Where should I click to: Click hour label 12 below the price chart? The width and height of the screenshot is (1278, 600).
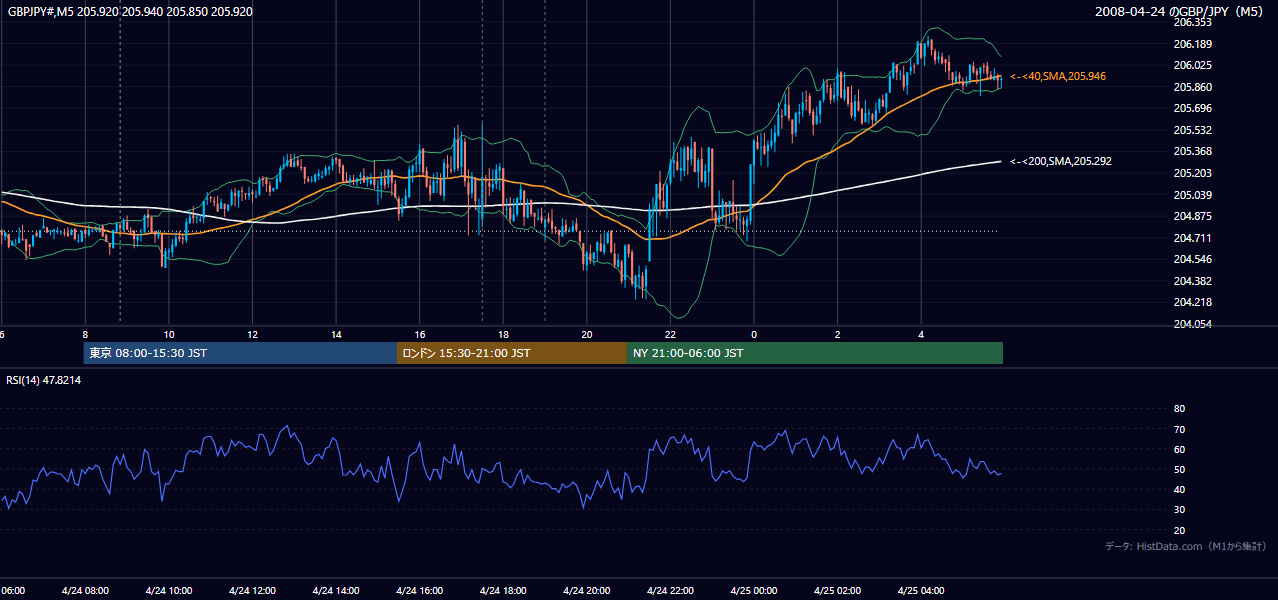[253, 335]
